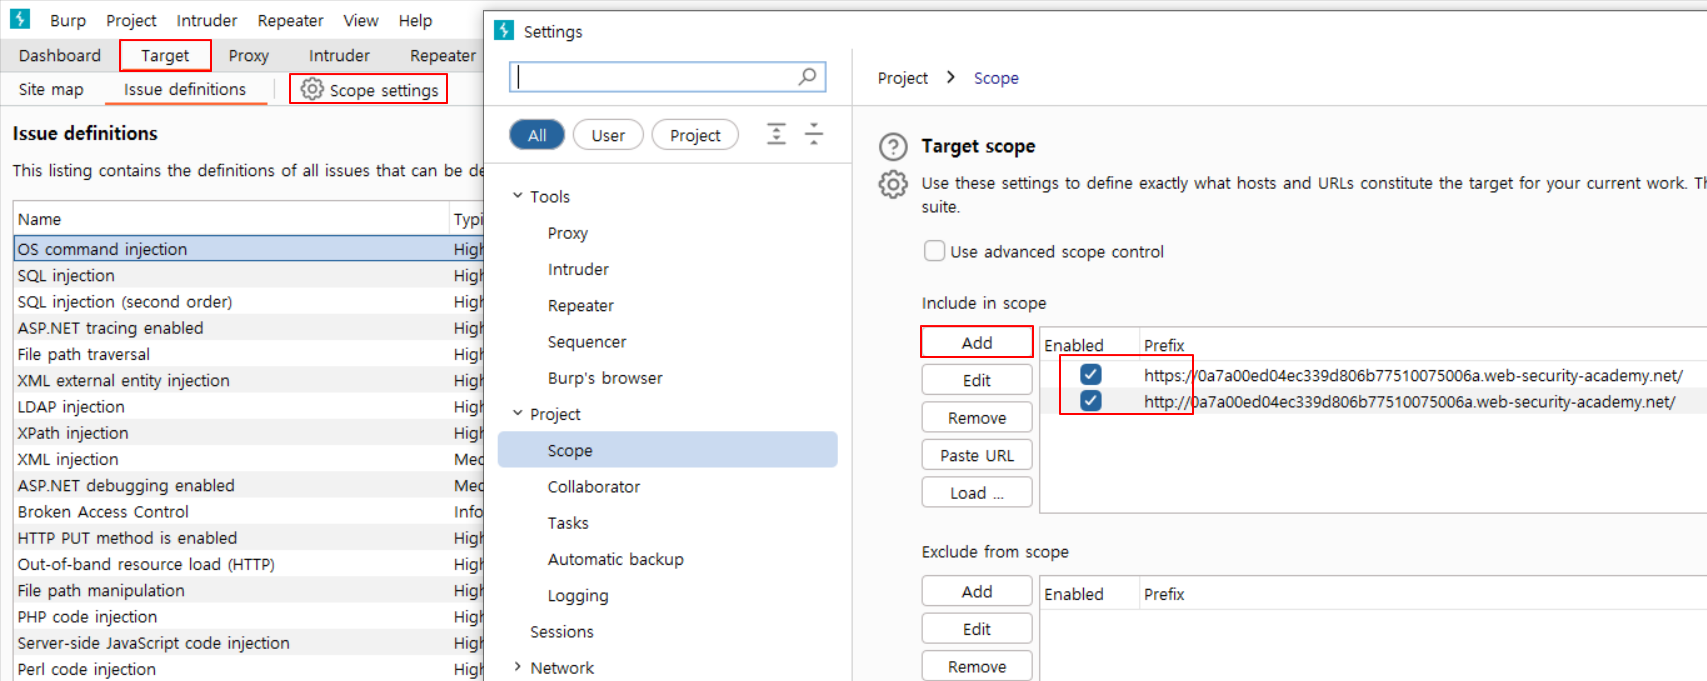This screenshot has width=1707, height=681.
Task: Click Edit in Include in scope
Action: coord(977,380)
